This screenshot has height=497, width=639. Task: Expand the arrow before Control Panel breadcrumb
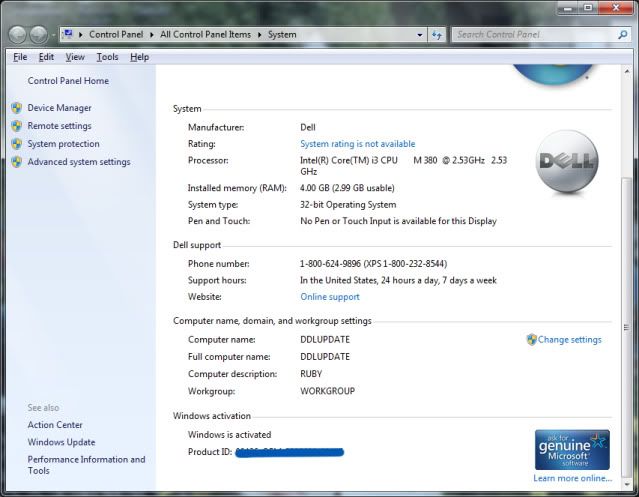click(81, 35)
